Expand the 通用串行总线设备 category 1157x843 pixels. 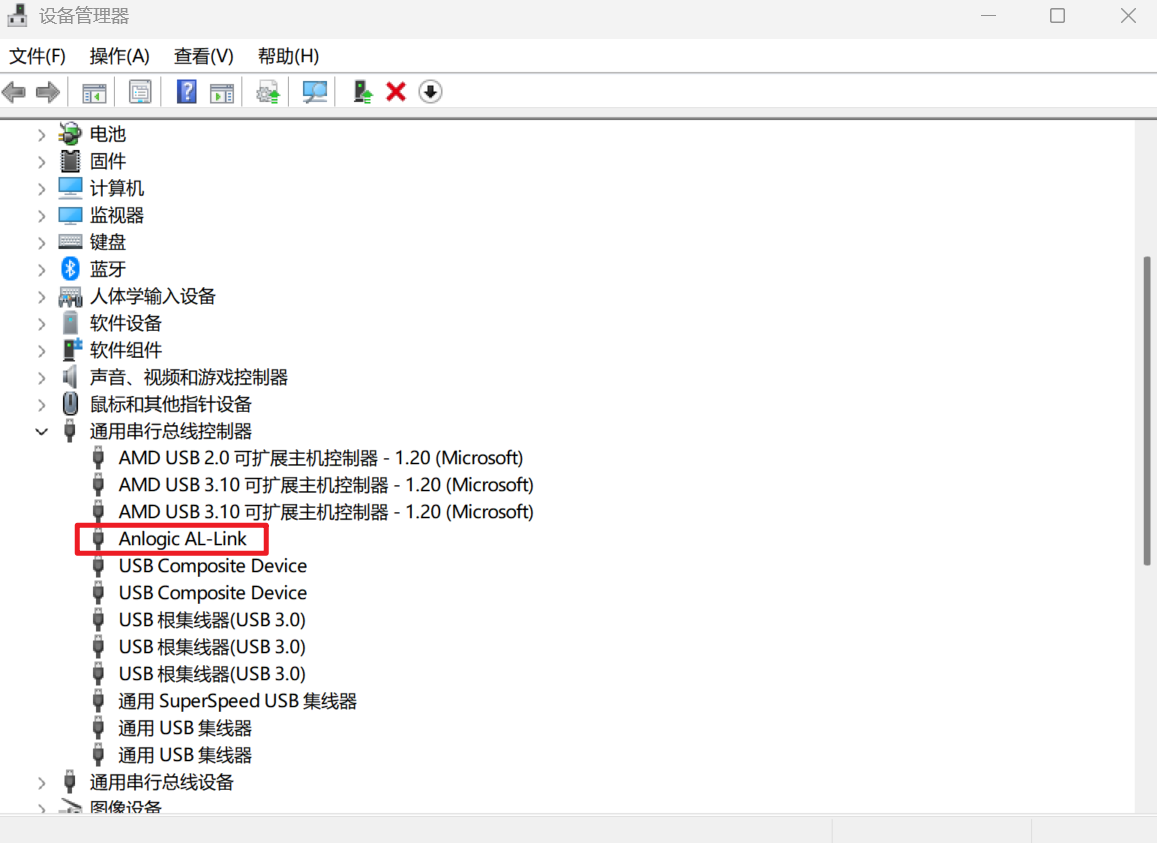pyautogui.click(x=41, y=782)
